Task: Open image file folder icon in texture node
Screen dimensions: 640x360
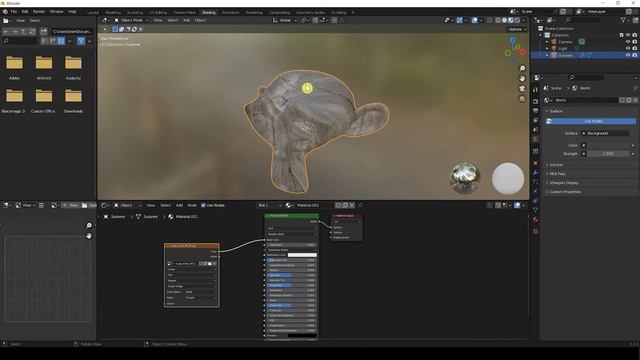Action: pyautogui.click(x=210, y=264)
